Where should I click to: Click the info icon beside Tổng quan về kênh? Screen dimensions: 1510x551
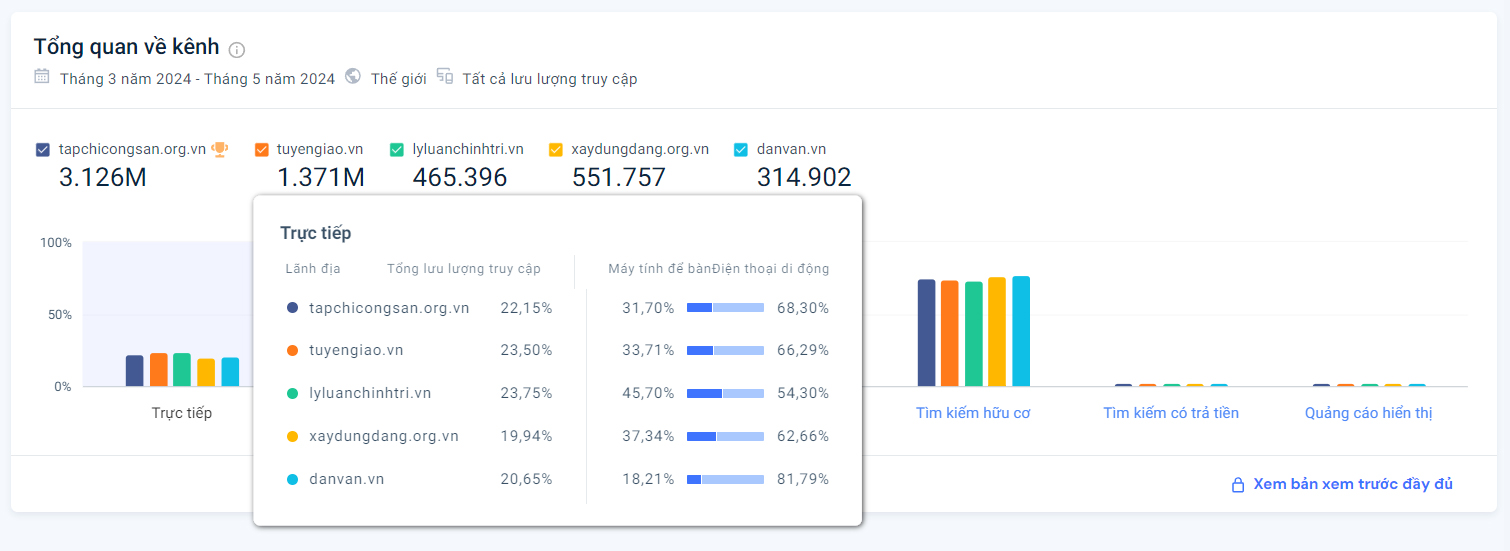click(237, 50)
